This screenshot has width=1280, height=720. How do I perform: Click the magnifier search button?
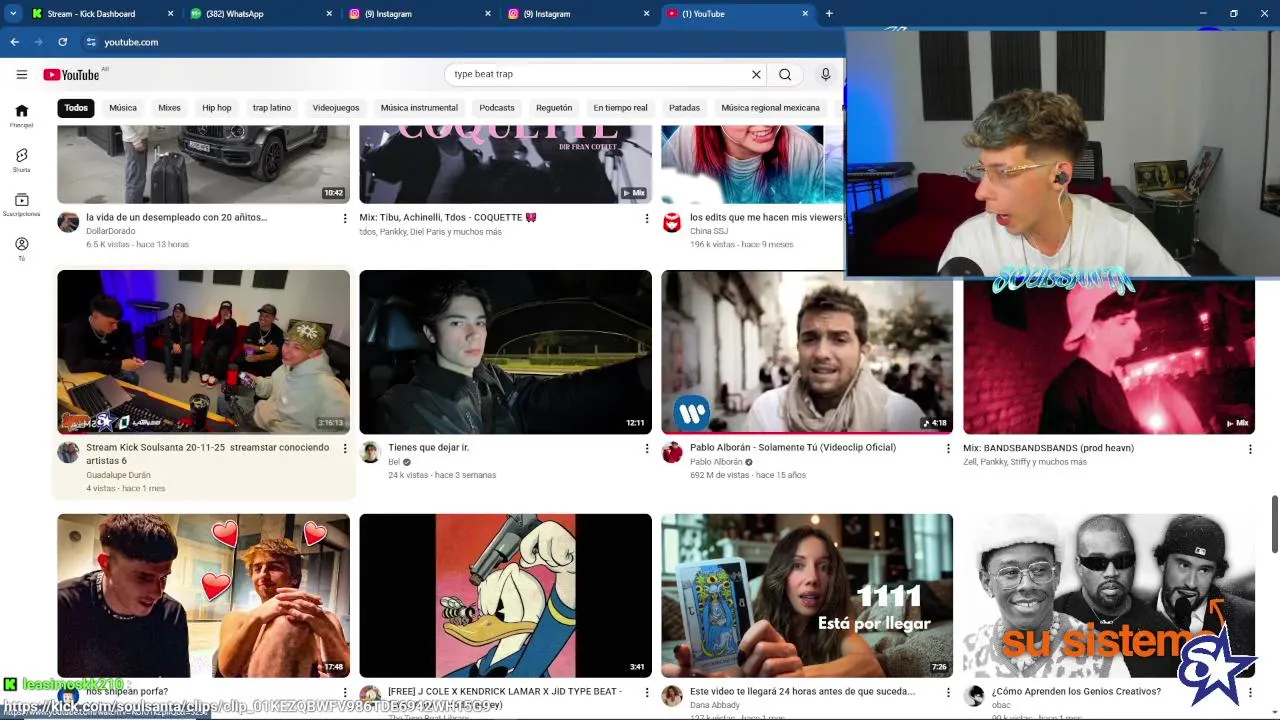[x=785, y=74]
